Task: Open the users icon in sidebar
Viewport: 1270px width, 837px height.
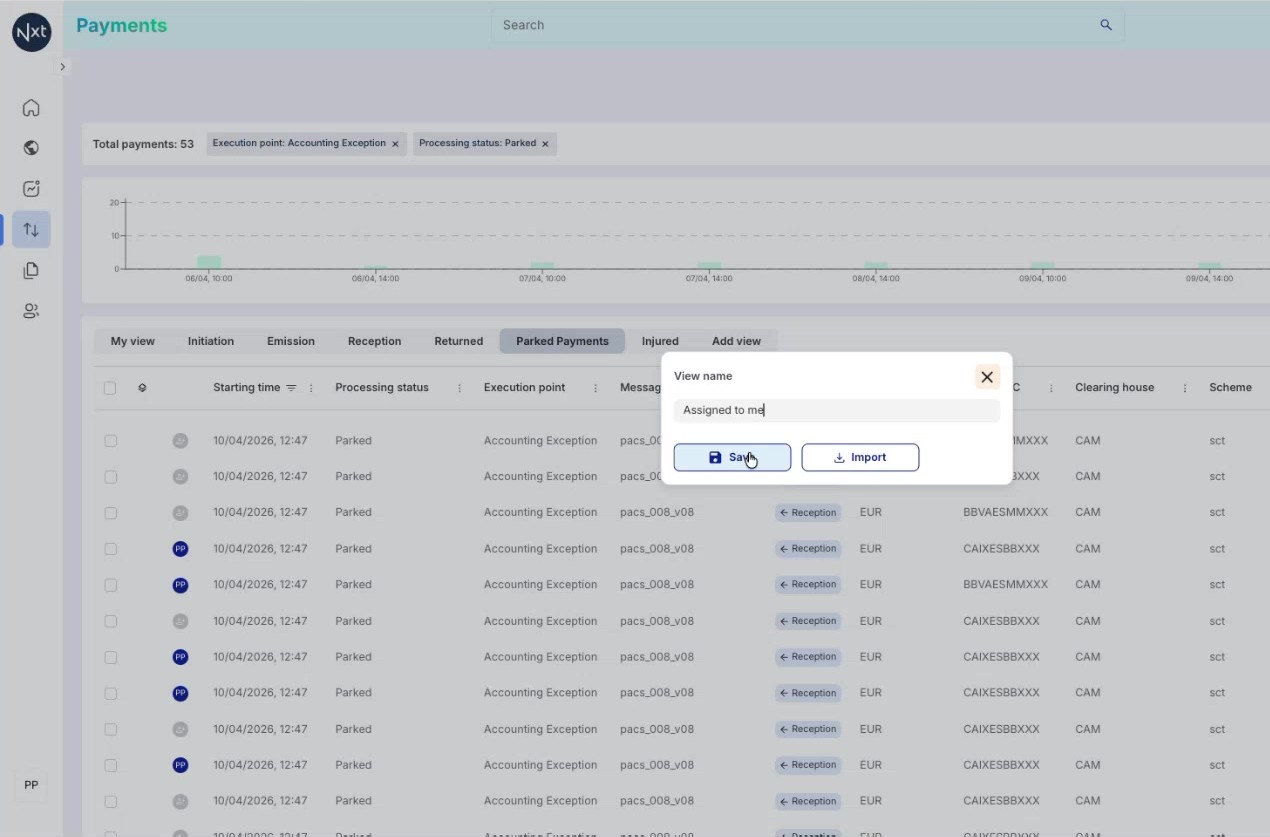Action: pyautogui.click(x=31, y=311)
